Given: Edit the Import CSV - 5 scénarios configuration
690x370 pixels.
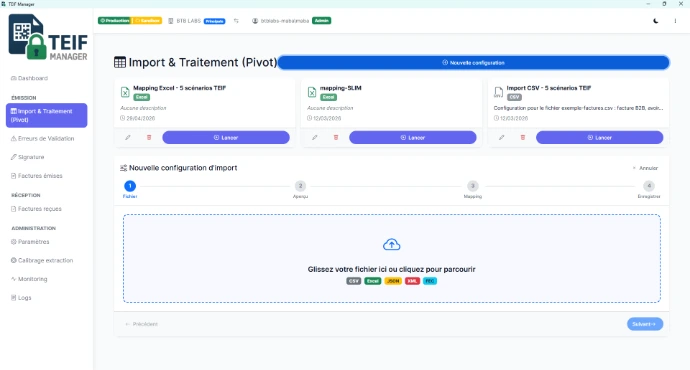Looking at the screenshot, I should click(x=501, y=138).
